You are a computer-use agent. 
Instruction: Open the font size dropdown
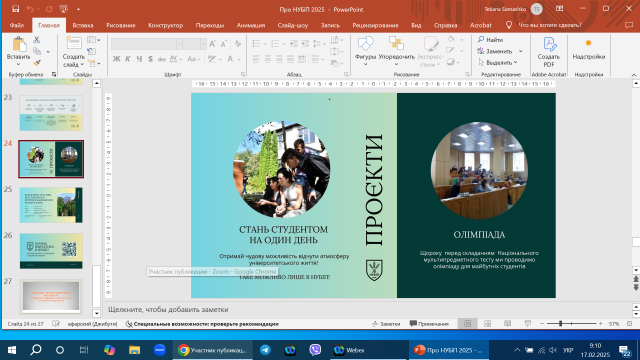pyautogui.click(x=203, y=44)
